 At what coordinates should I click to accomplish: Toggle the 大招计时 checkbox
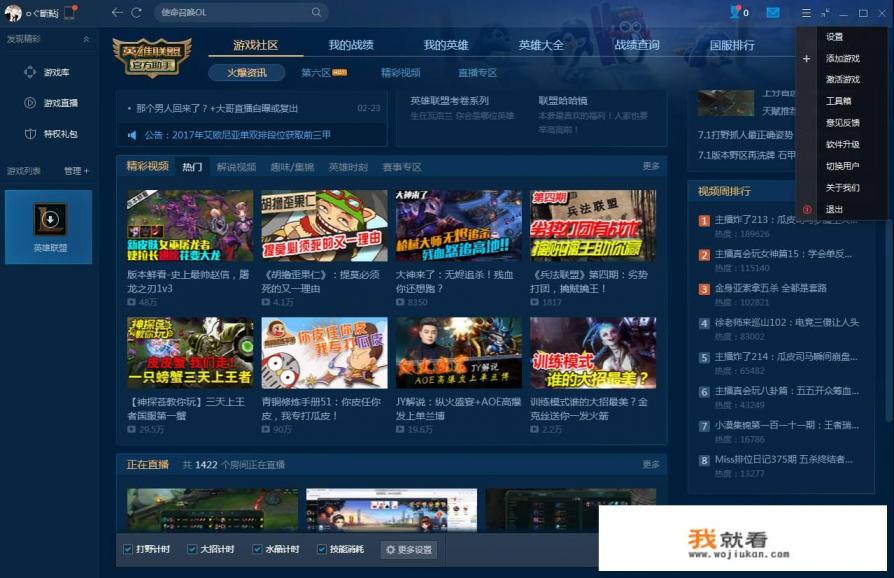point(192,549)
